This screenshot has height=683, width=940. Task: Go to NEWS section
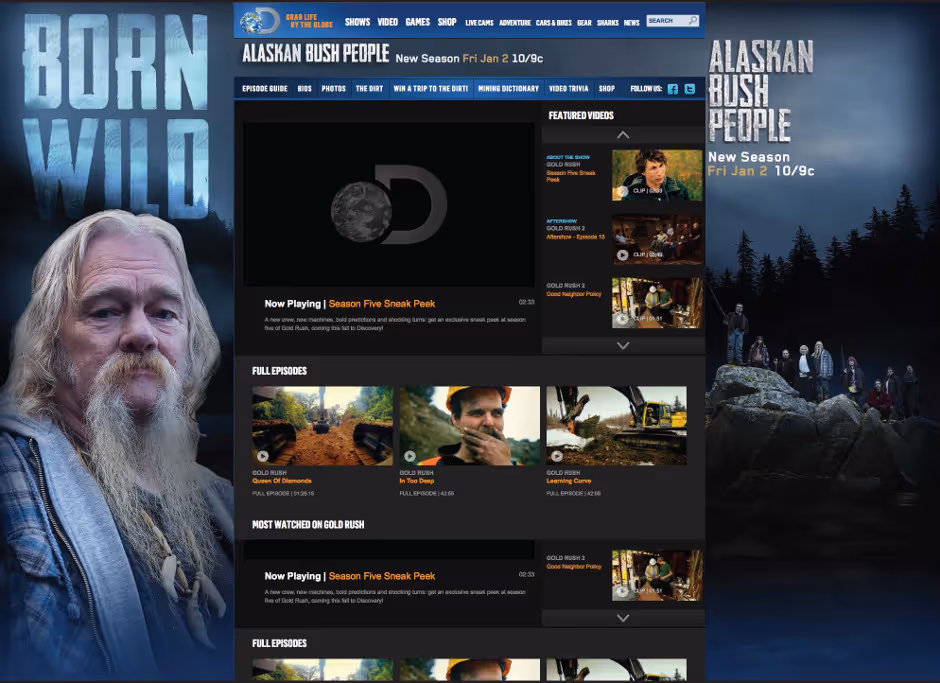point(632,23)
